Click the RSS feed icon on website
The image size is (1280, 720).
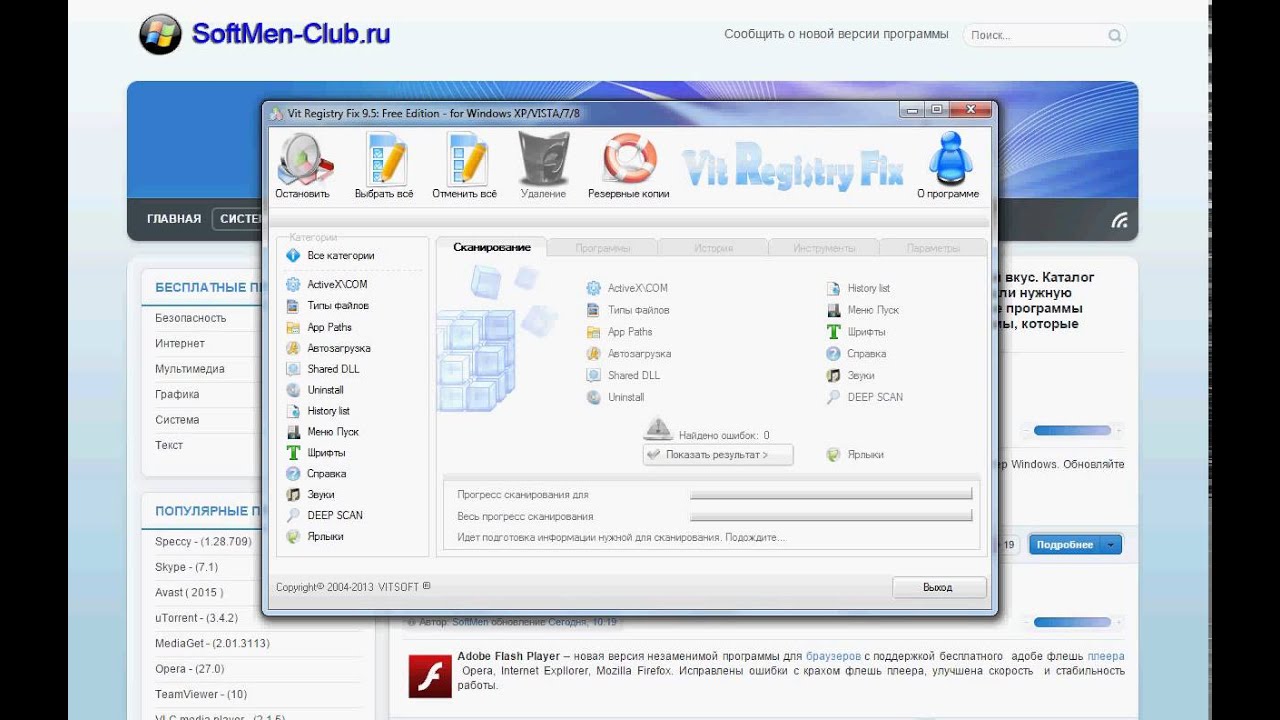[1119, 220]
